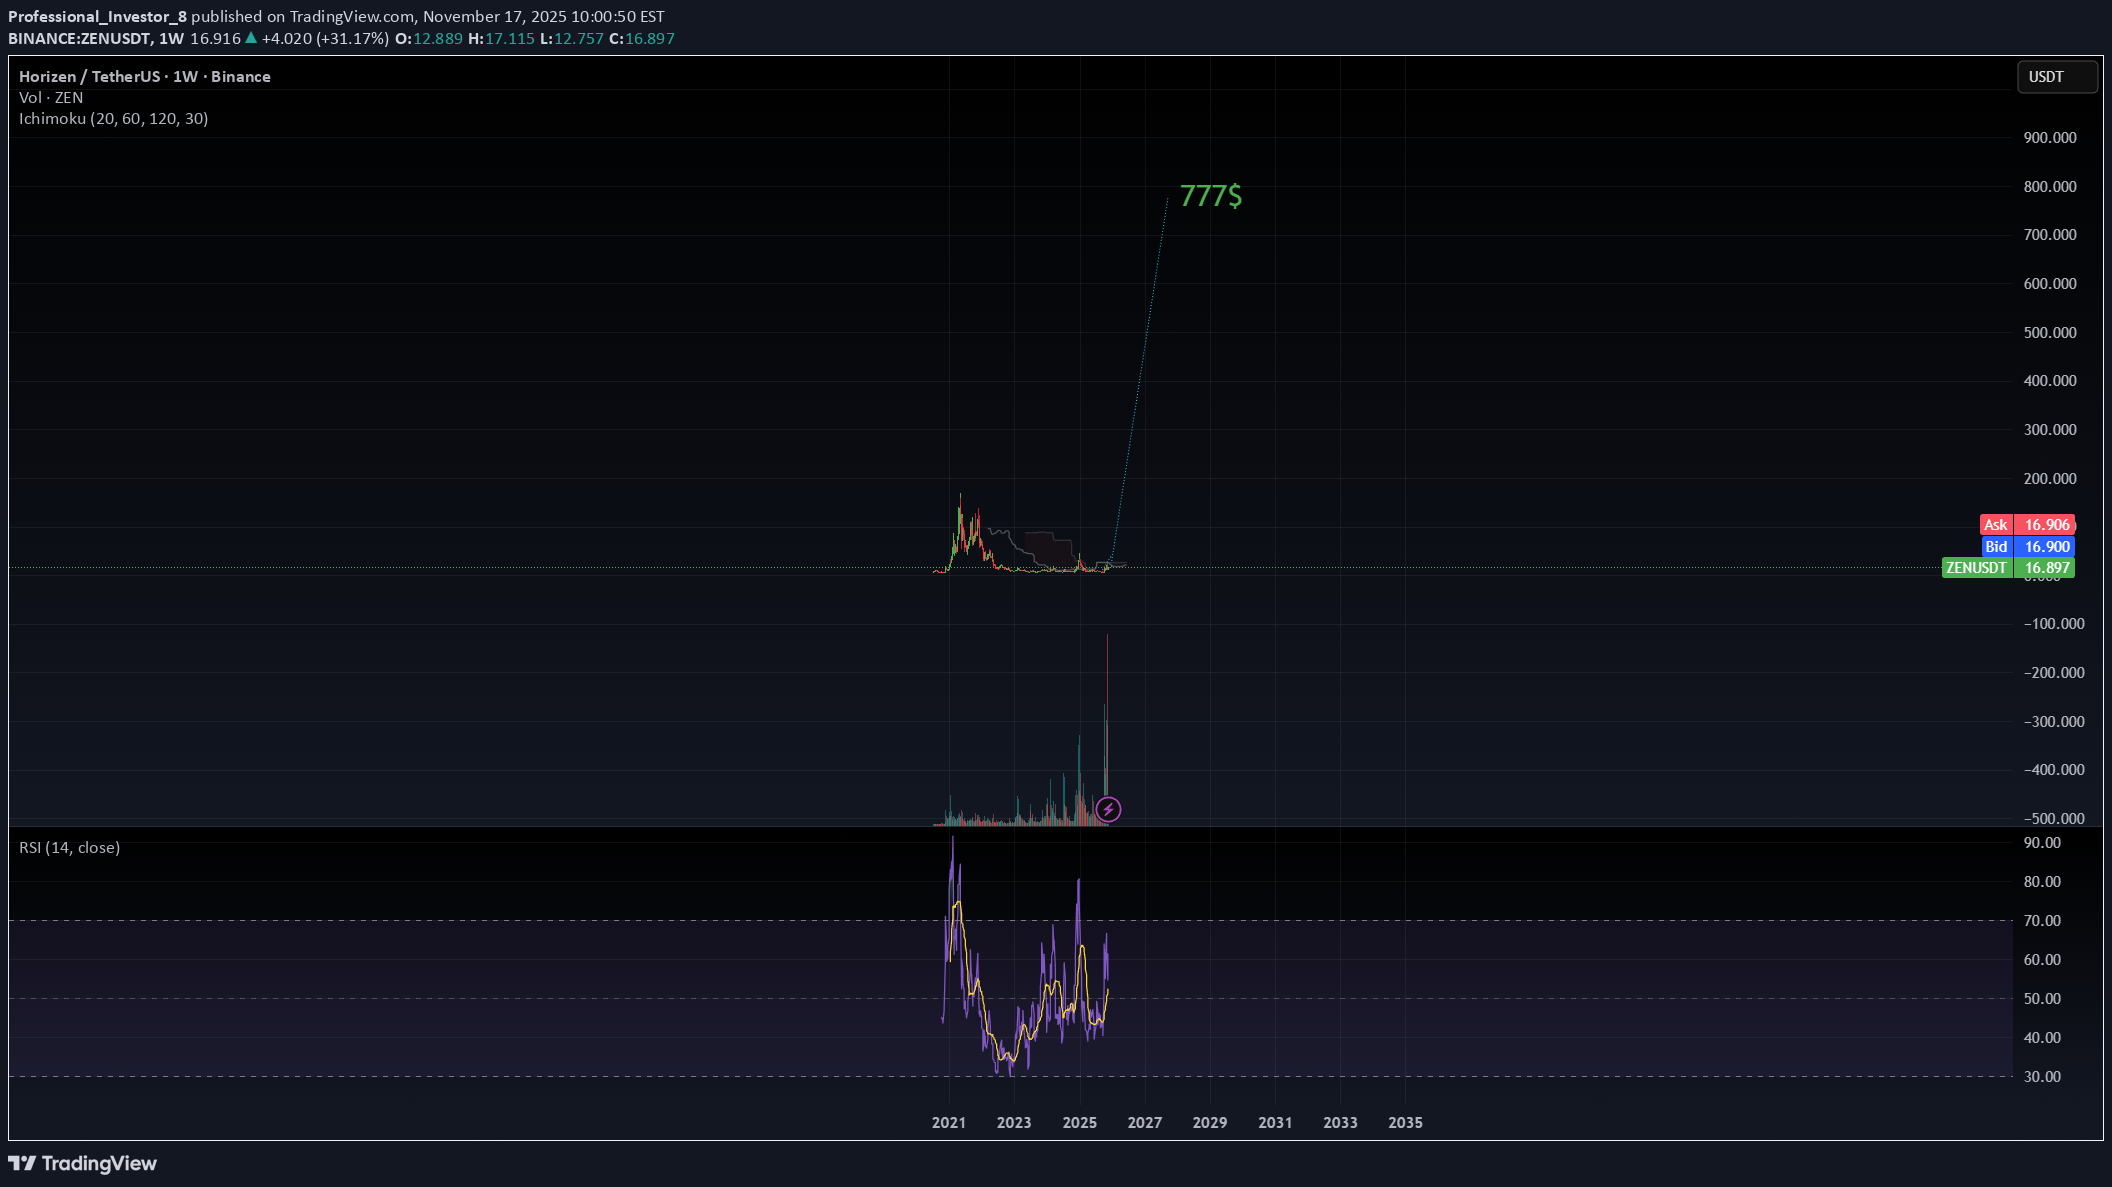Select the Vol · ZEN indicator legend
Image resolution: width=2112 pixels, height=1187 pixels.
coord(51,98)
